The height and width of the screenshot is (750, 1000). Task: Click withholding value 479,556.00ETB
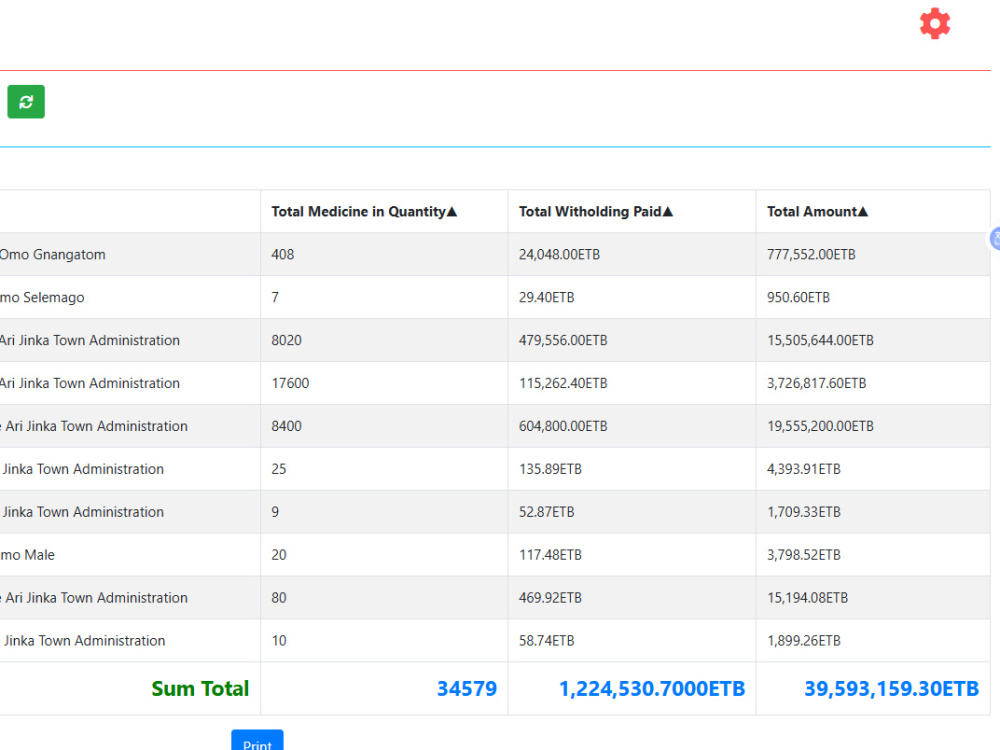[563, 341]
